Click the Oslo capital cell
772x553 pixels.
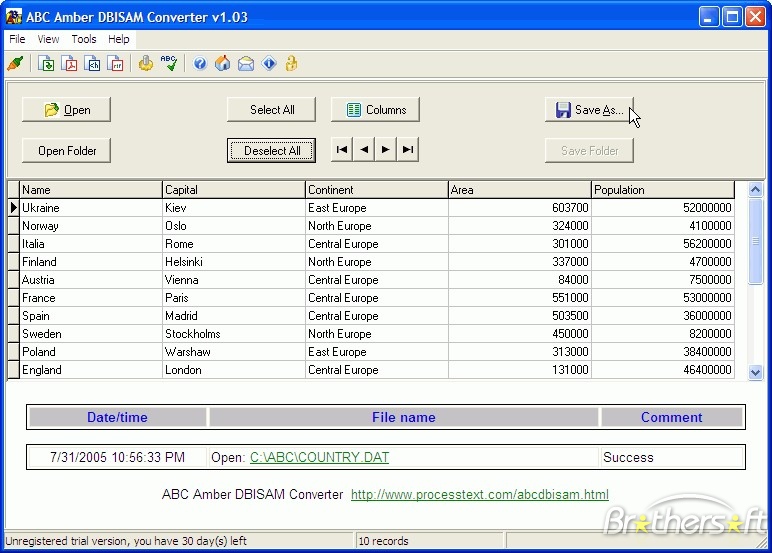233,226
